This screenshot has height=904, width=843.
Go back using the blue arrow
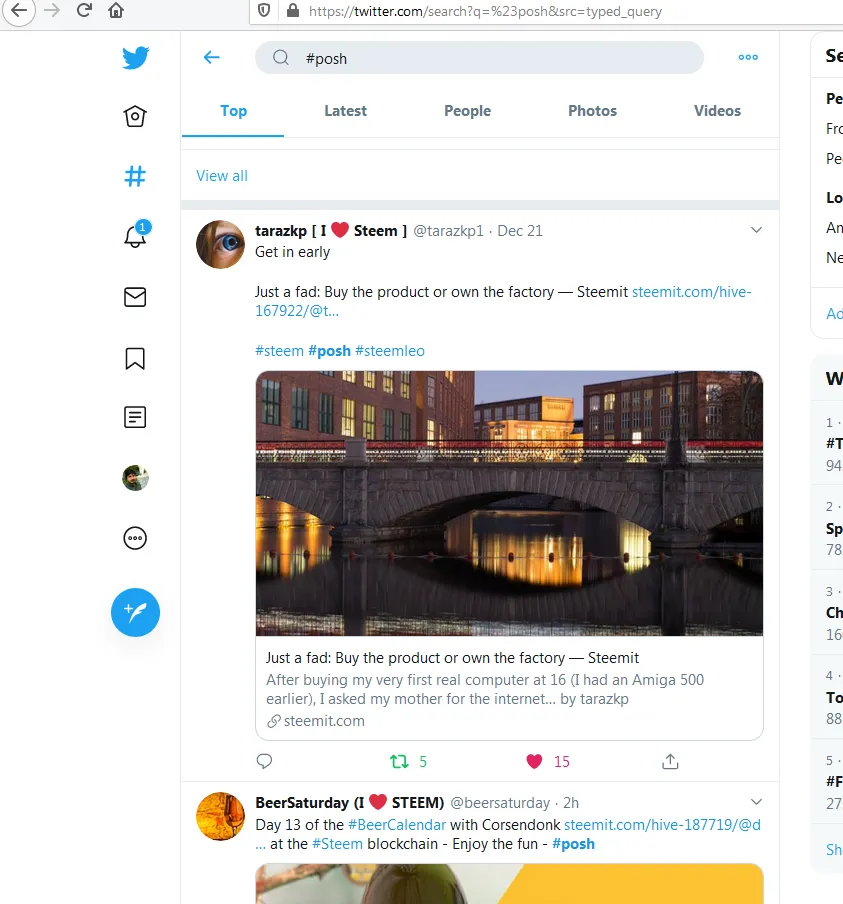[x=212, y=57]
